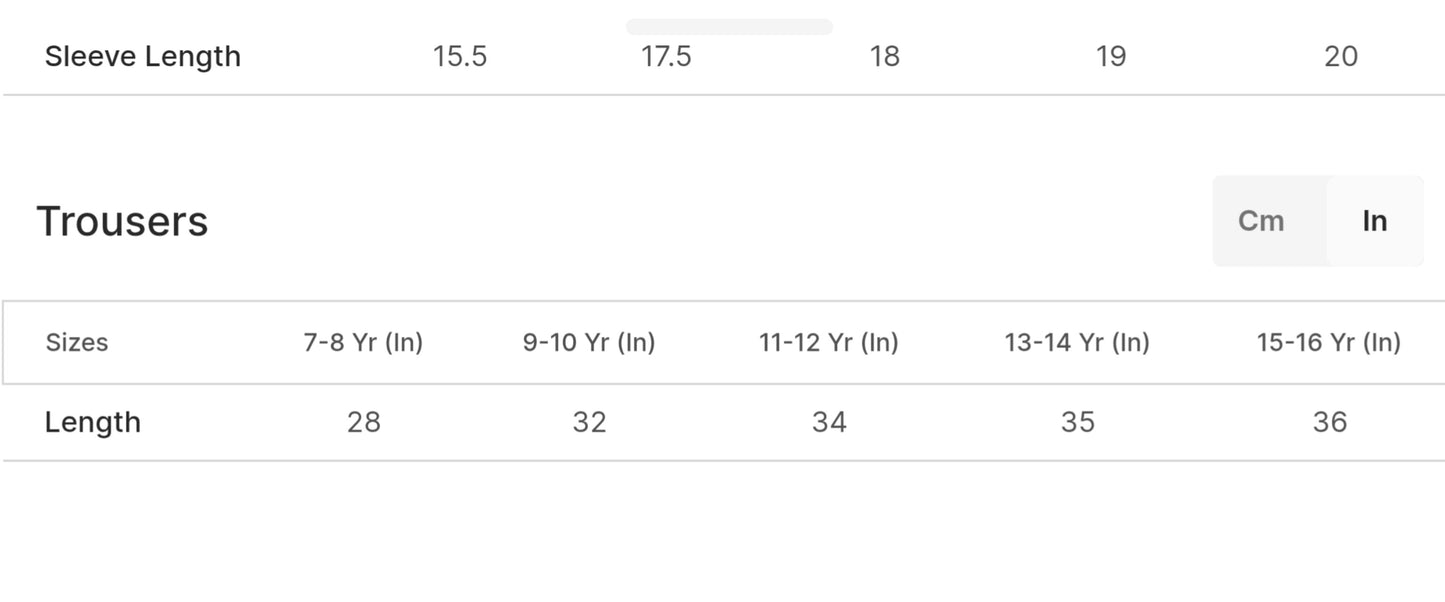Click the sleeve length value 15.5
The image size is (1445, 602).
460,56
